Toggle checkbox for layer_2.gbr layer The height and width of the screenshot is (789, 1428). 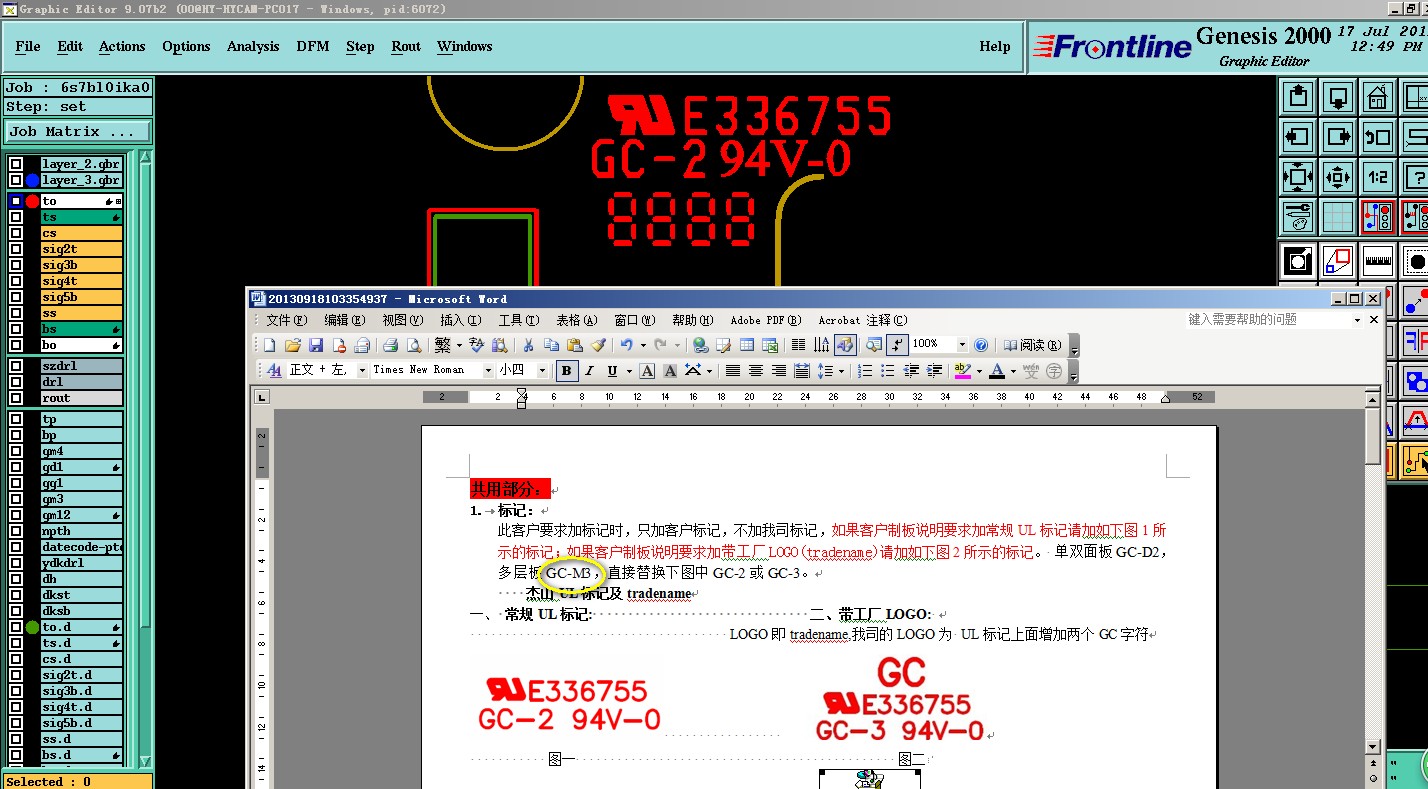point(16,164)
